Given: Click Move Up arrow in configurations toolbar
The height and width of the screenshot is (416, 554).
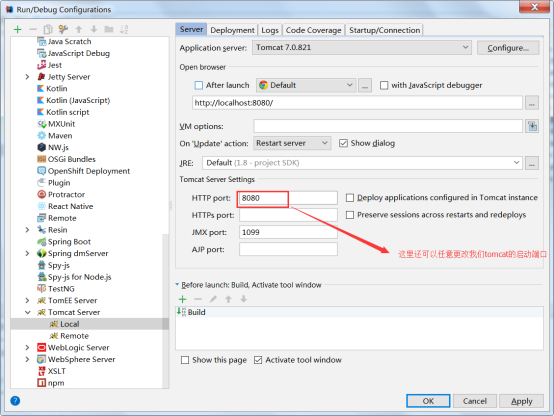Looking at the screenshot, I should pos(79,29).
